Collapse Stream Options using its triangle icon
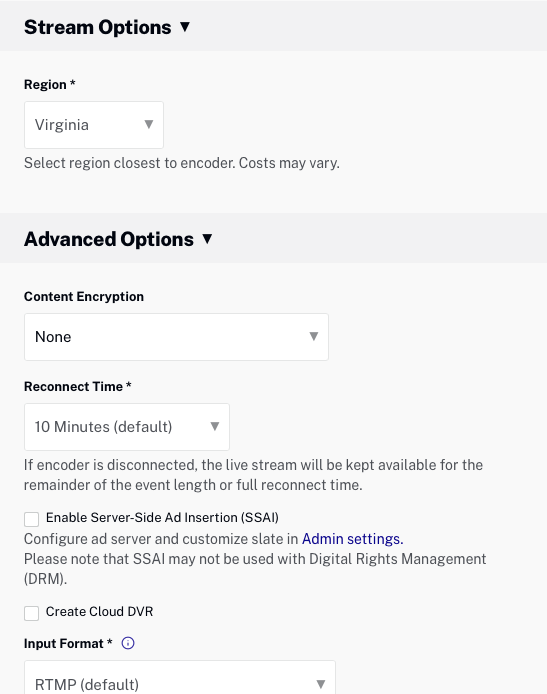 point(185,27)
